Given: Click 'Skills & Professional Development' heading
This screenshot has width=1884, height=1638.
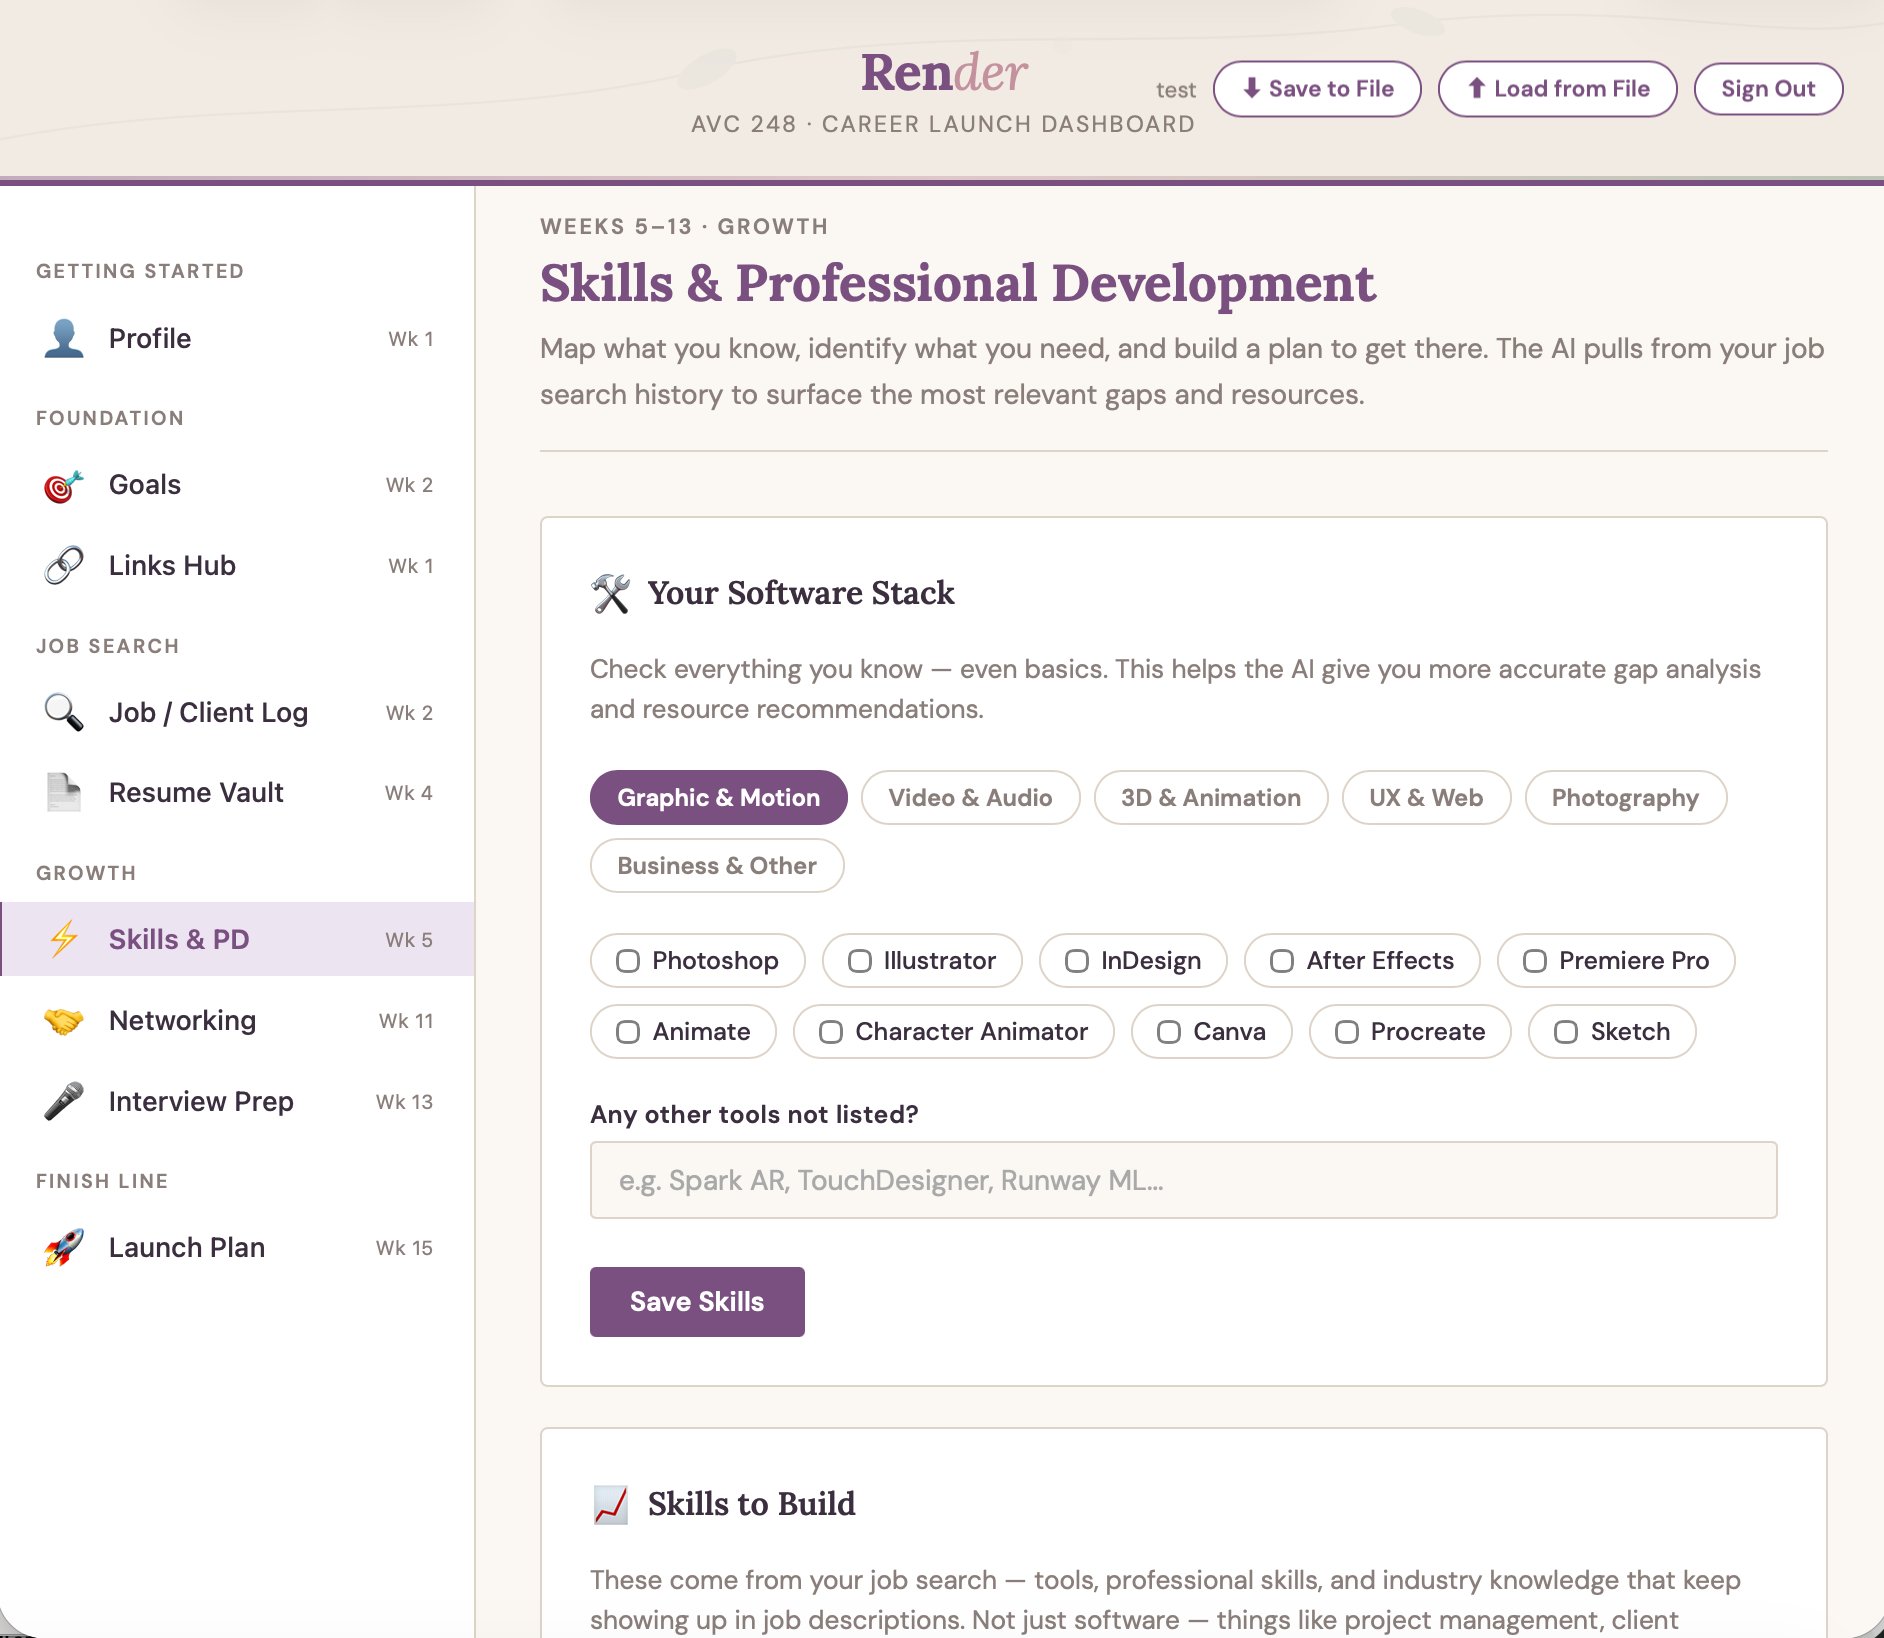Looking at the screenshot, I should [x=958, y=283].
